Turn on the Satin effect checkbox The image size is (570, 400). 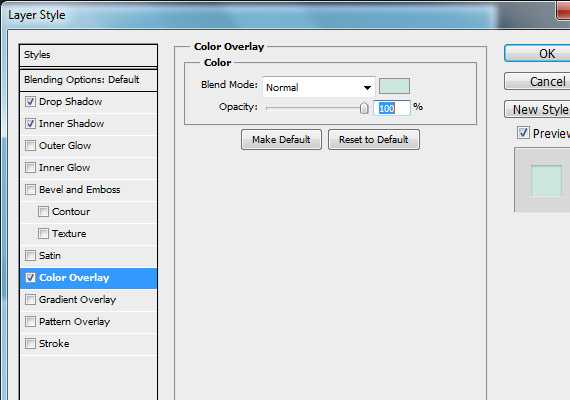tap(31, 256)
